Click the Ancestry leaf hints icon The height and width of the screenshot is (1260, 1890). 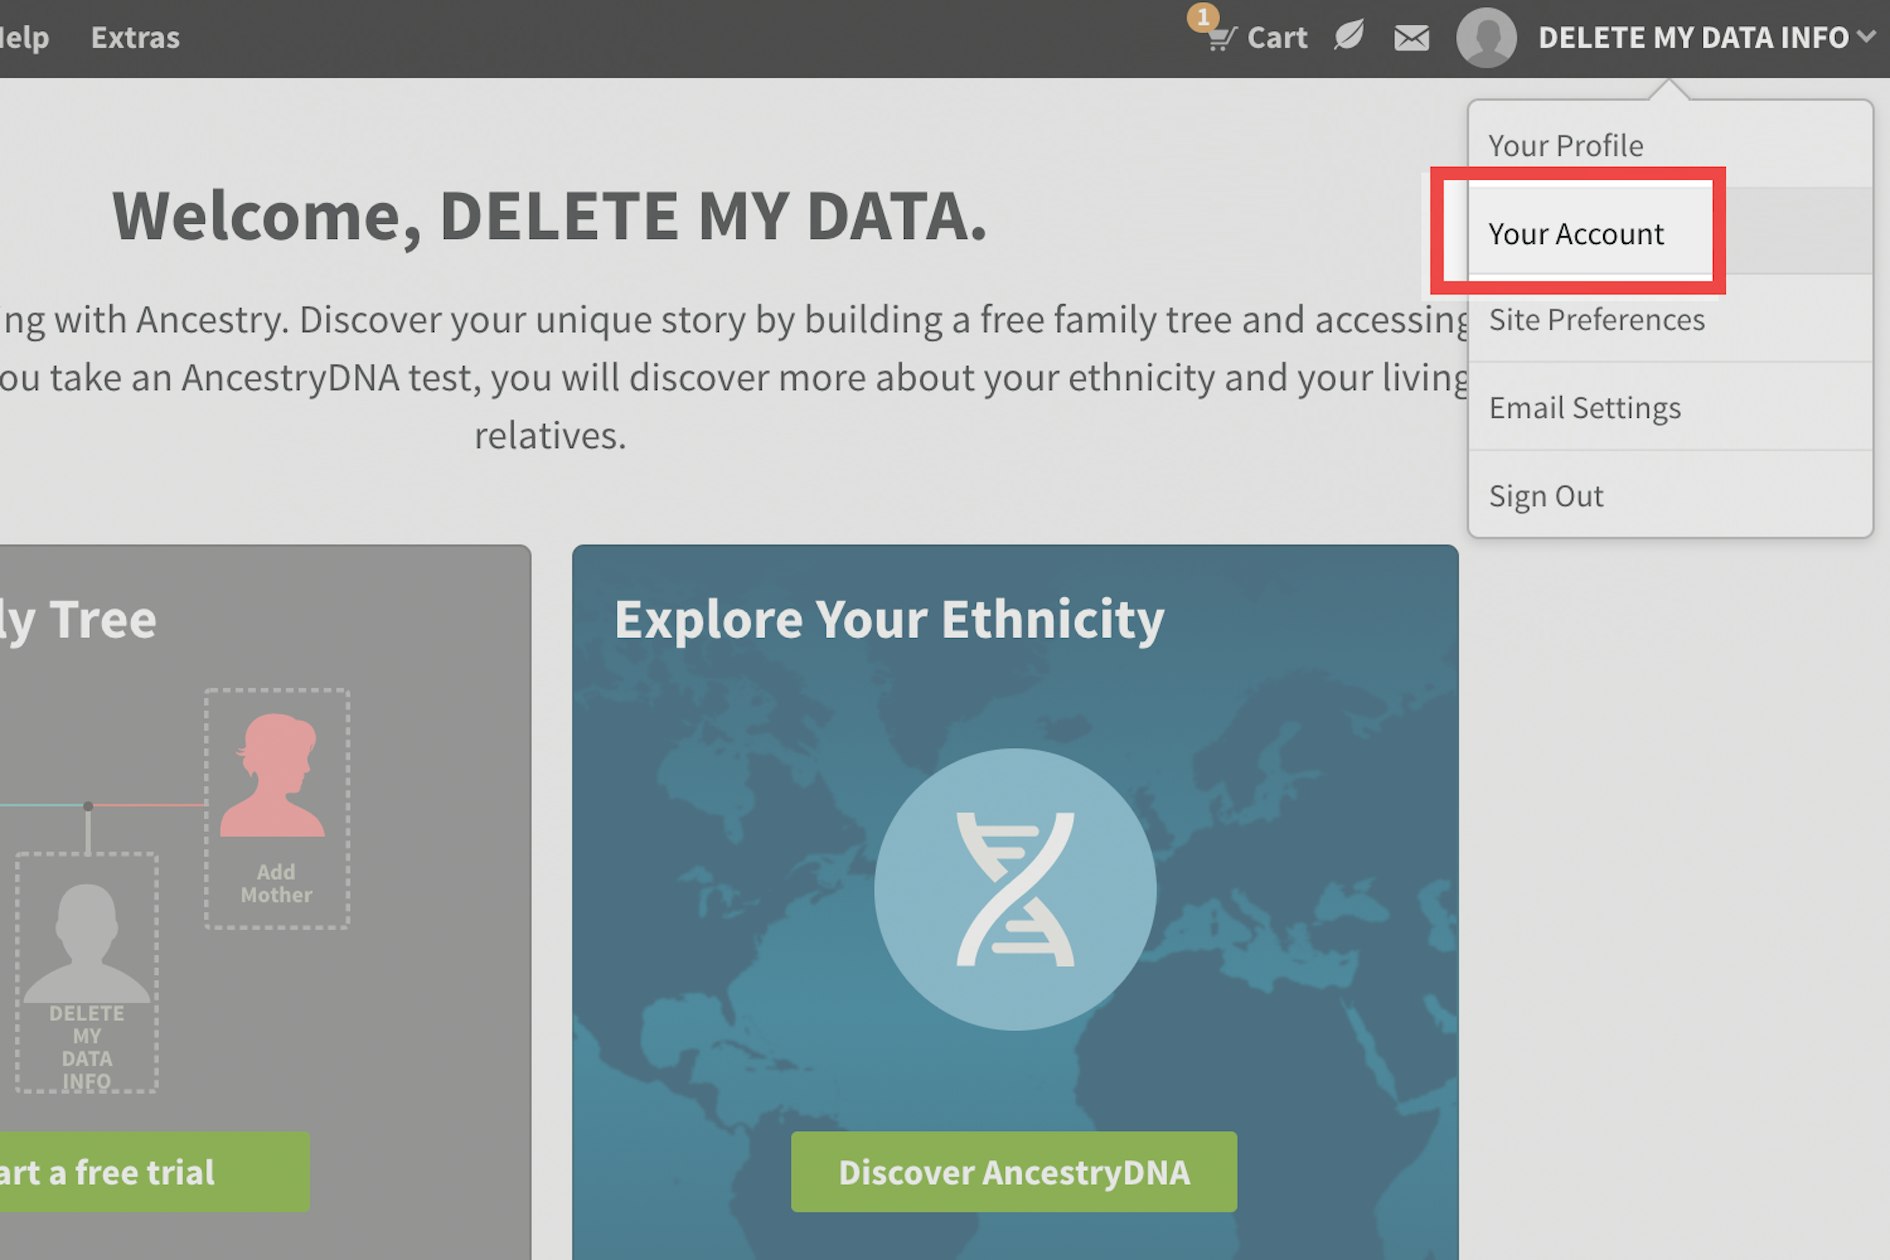(1349, 36)
